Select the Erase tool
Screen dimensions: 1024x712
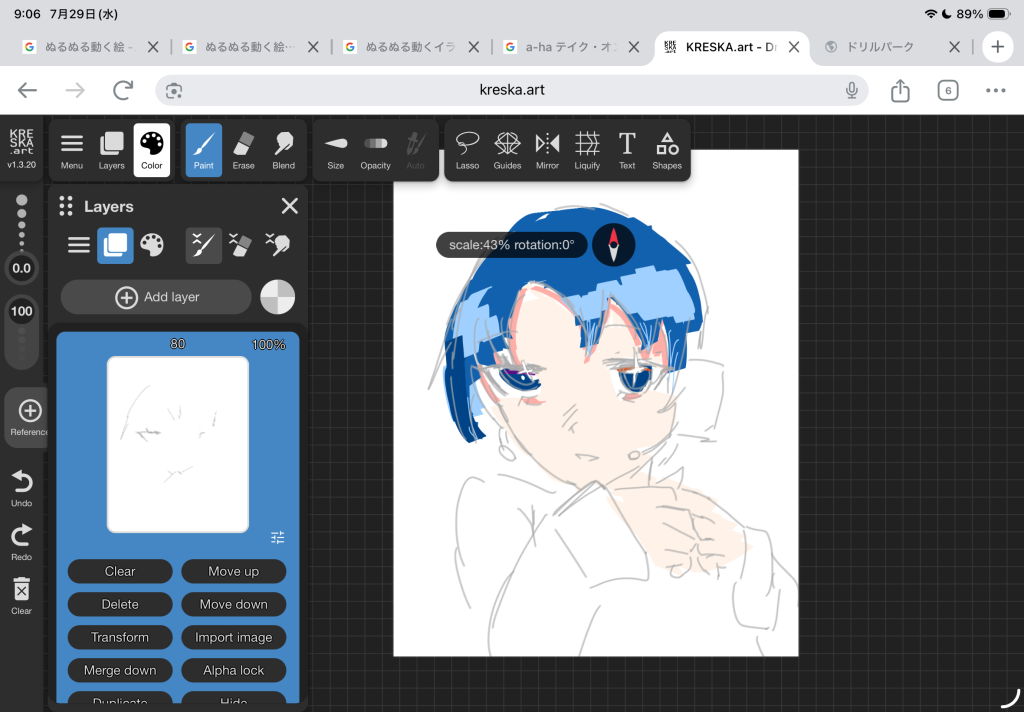tap(244, 150)
